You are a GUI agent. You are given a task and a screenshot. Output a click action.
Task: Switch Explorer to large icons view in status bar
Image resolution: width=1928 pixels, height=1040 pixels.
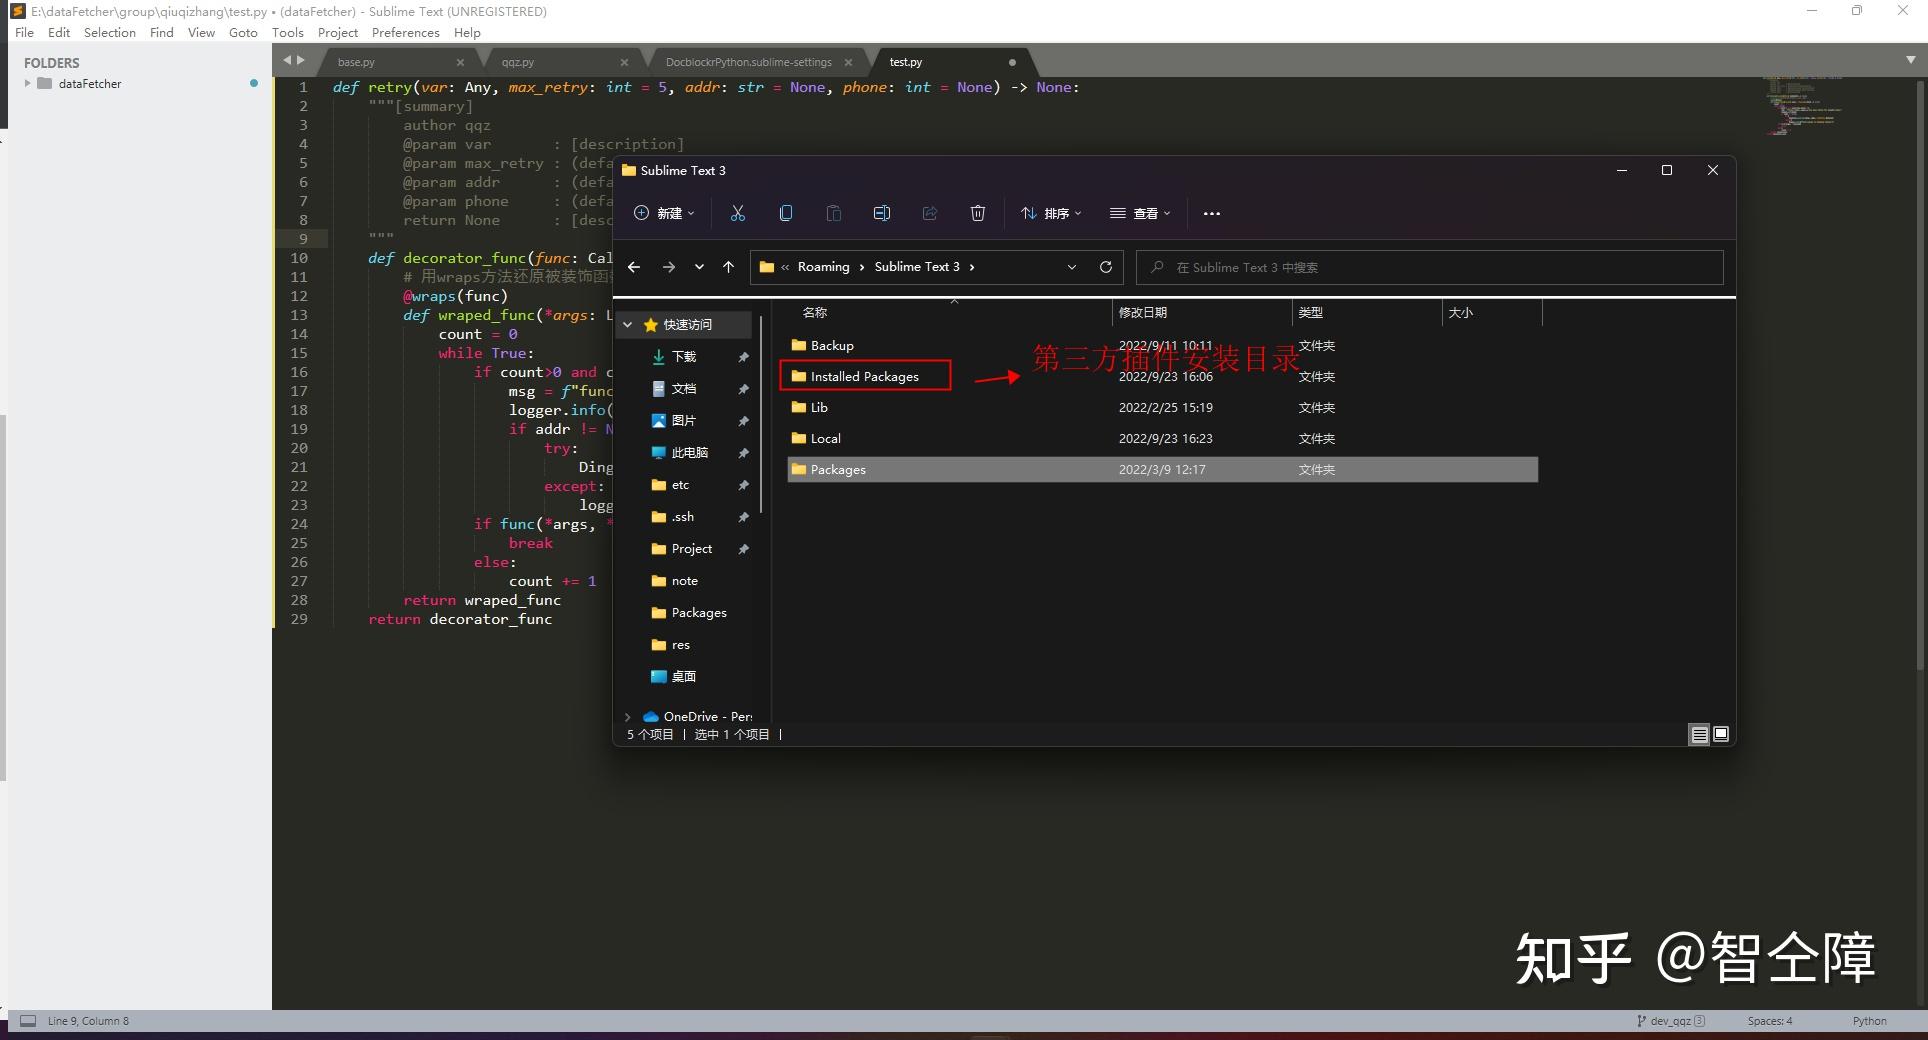(x=1721, y=734)
